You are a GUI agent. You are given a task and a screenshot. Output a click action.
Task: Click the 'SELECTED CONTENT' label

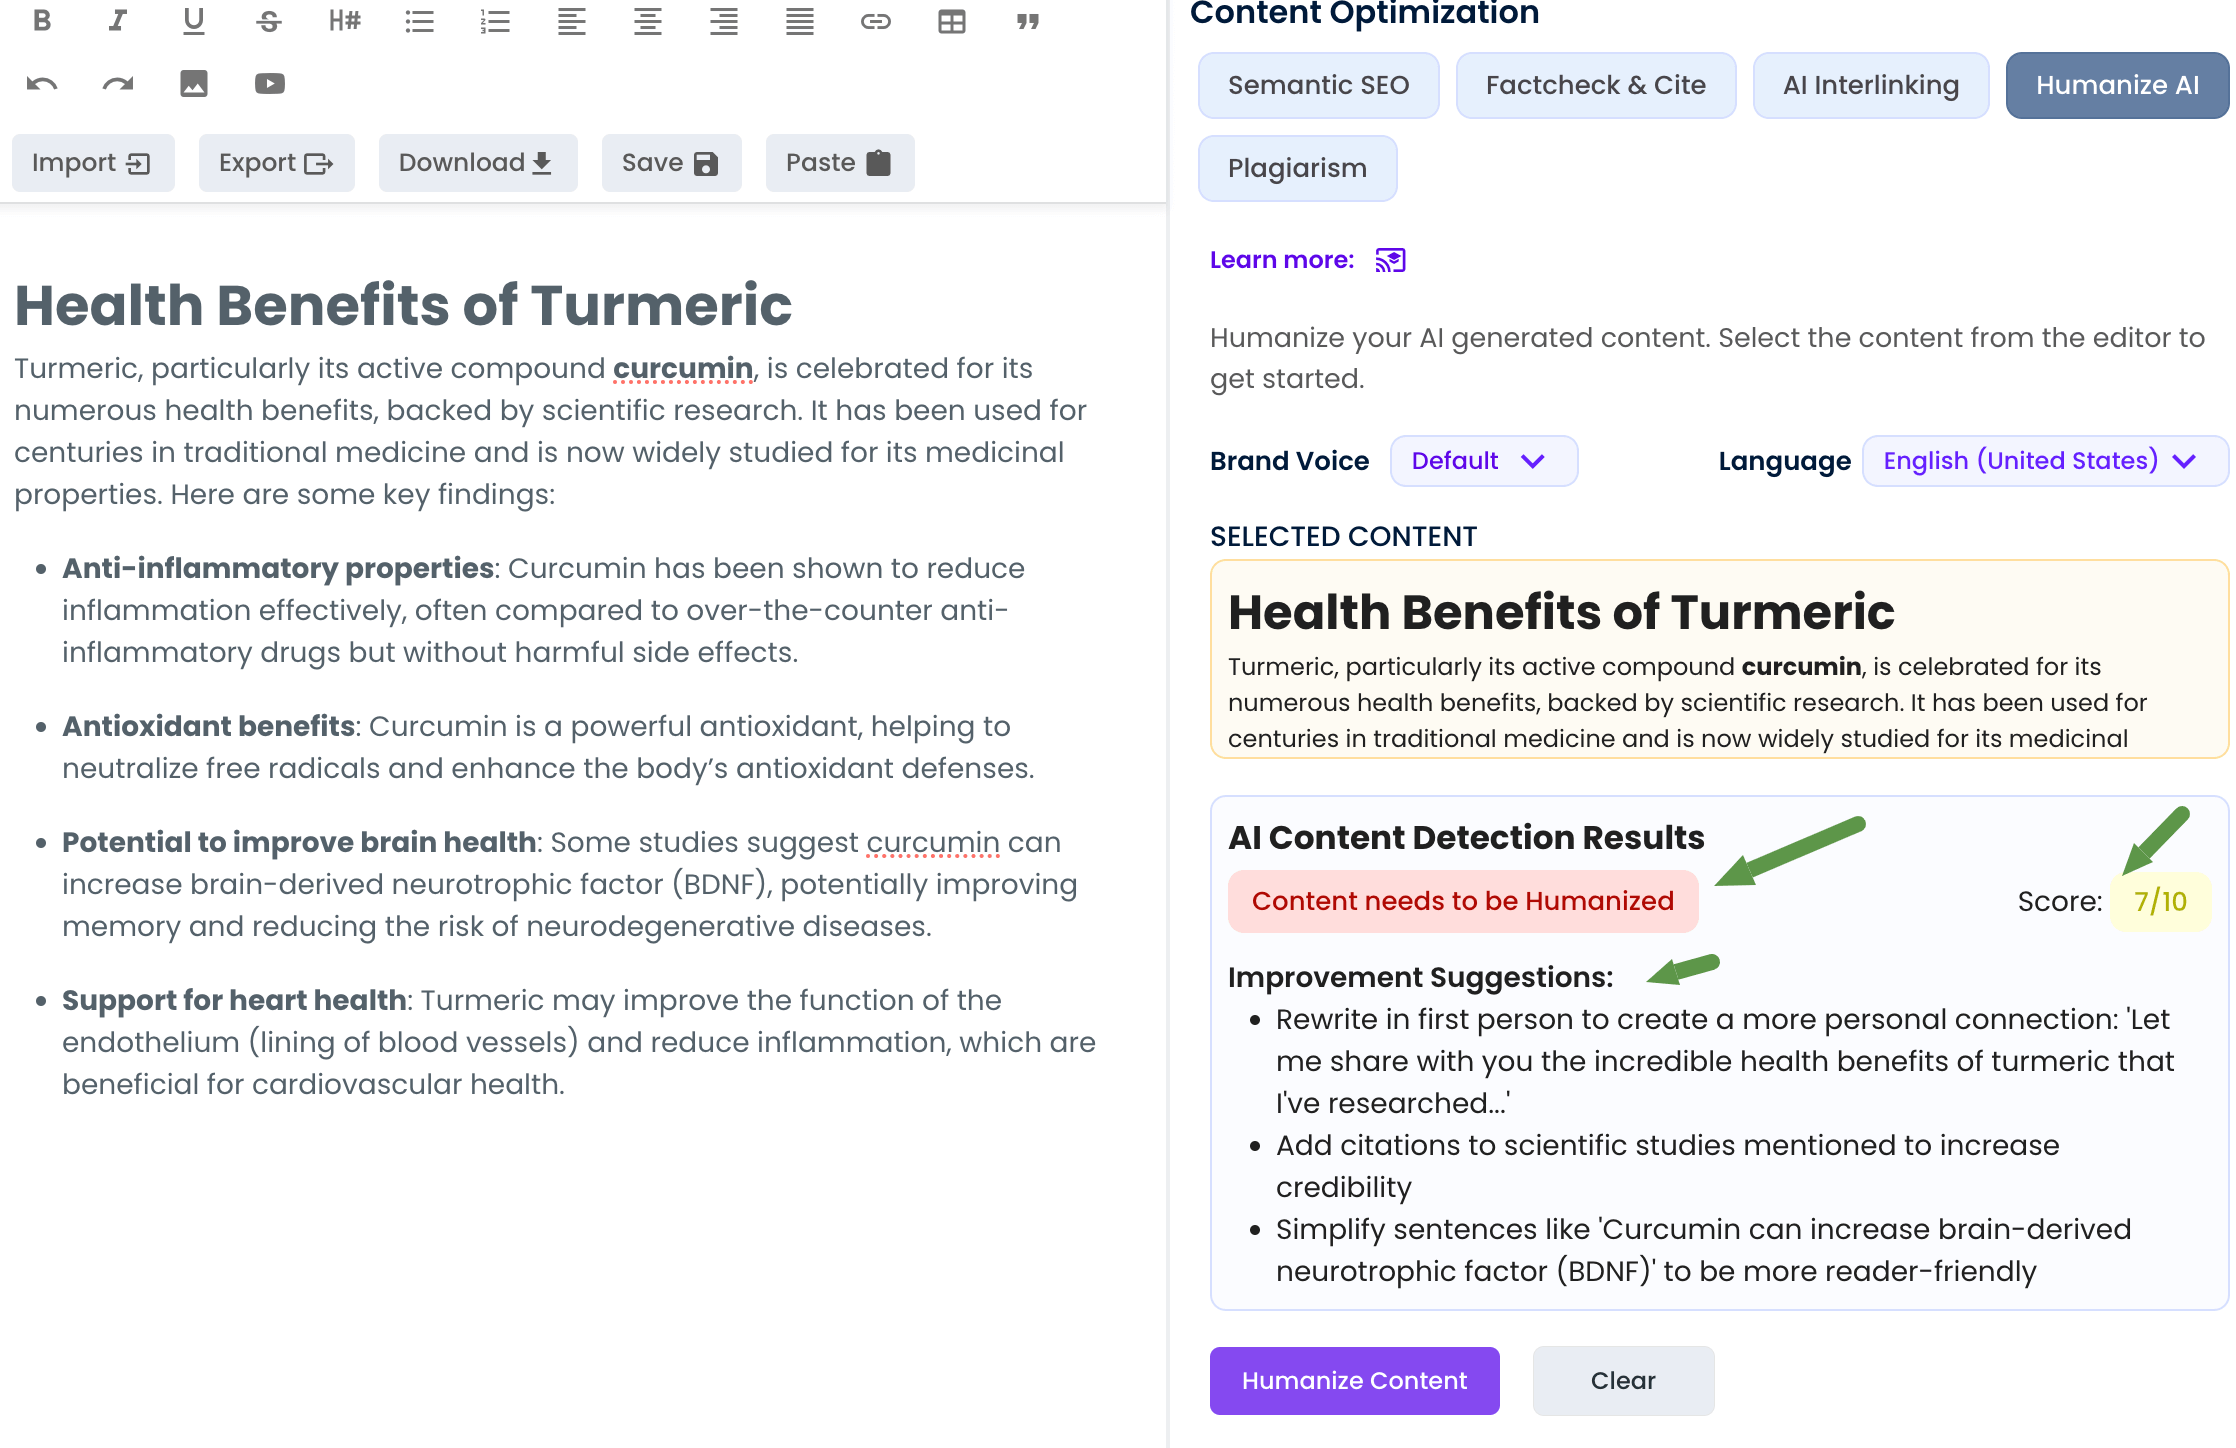1343,537
